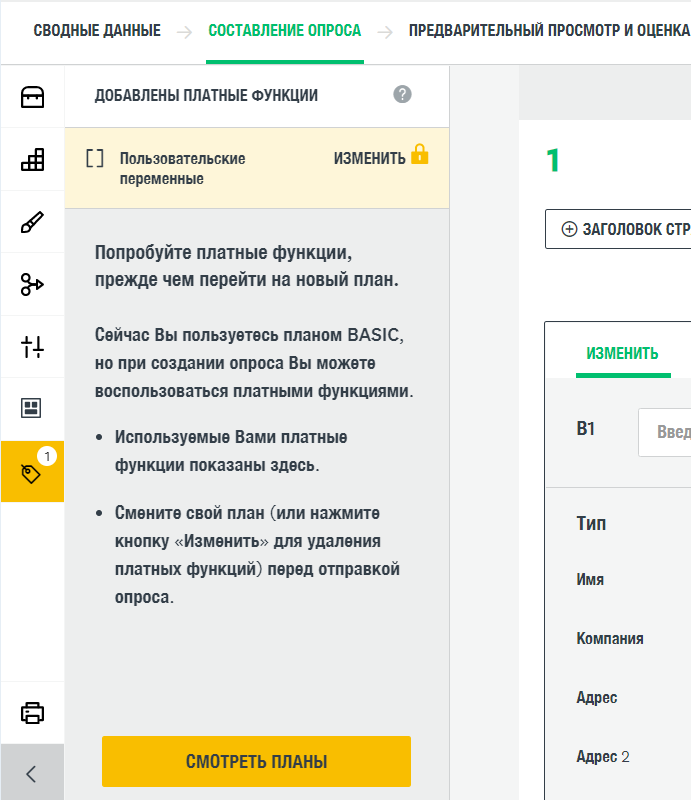Select the green ИЗМЕНИТЬ question tab

click(622, 354)
